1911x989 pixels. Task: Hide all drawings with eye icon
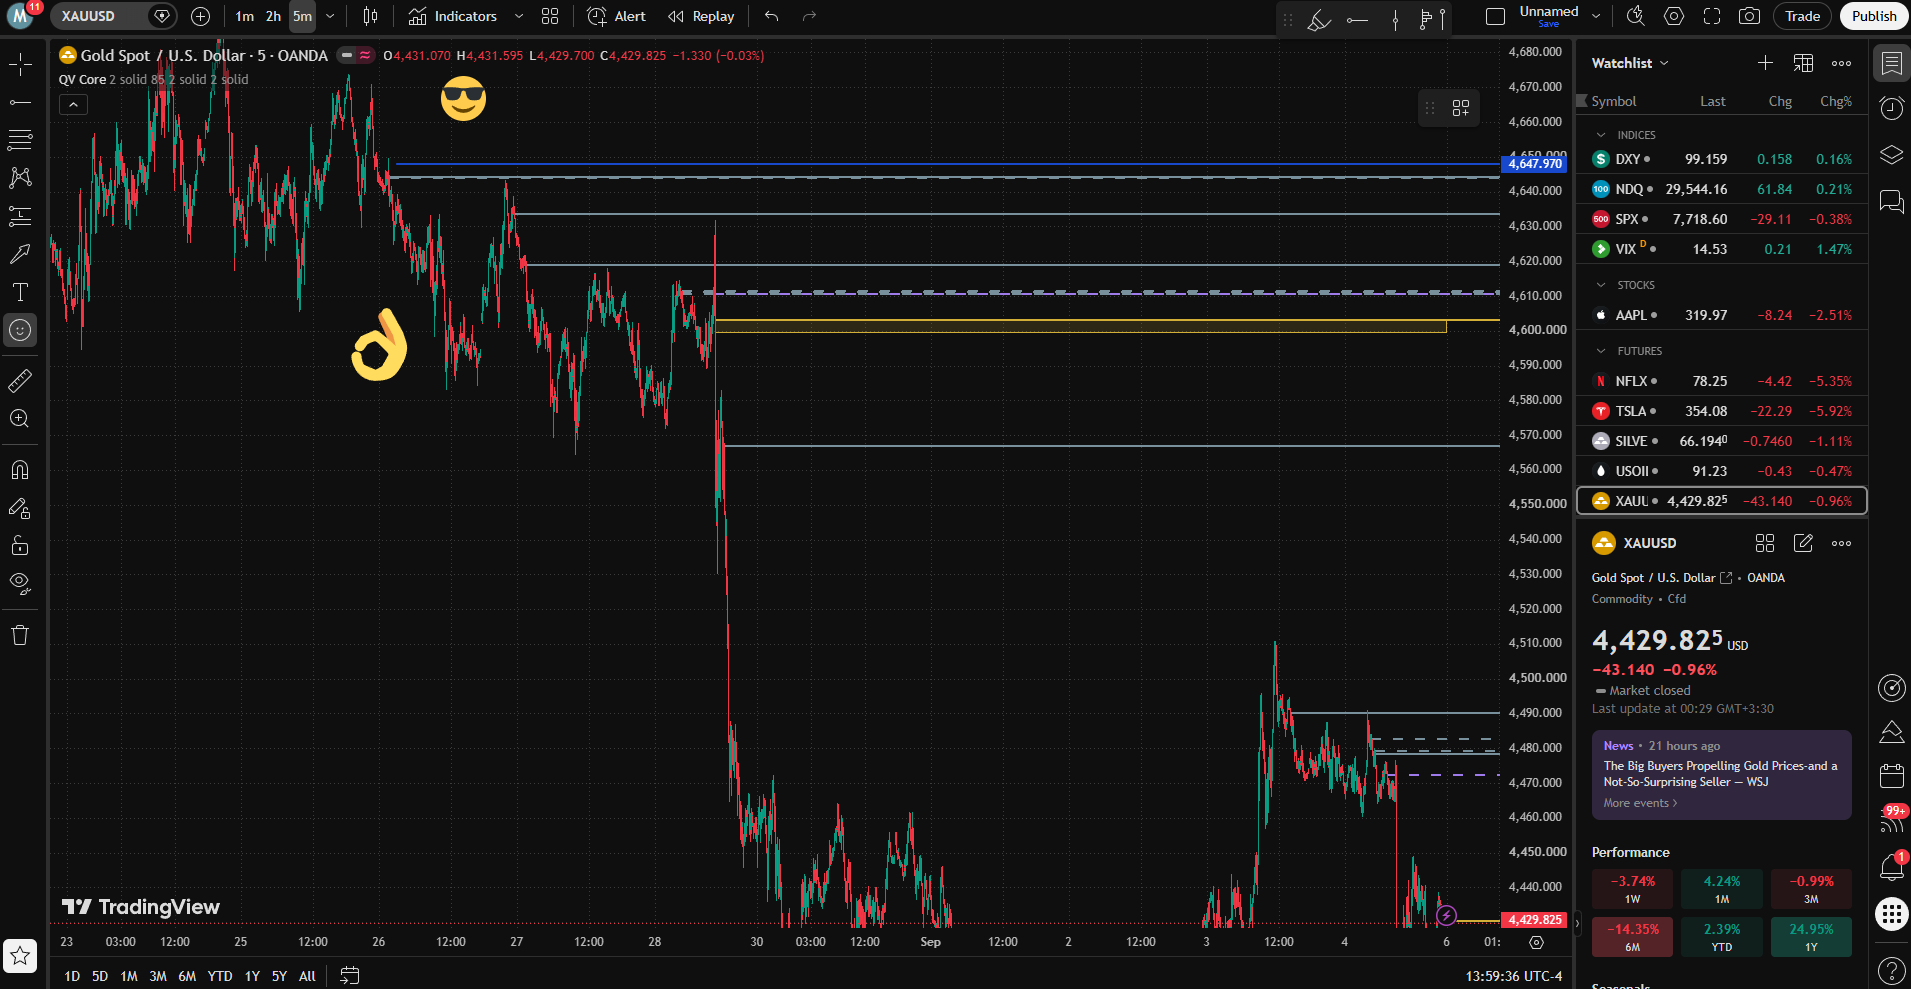20,584
